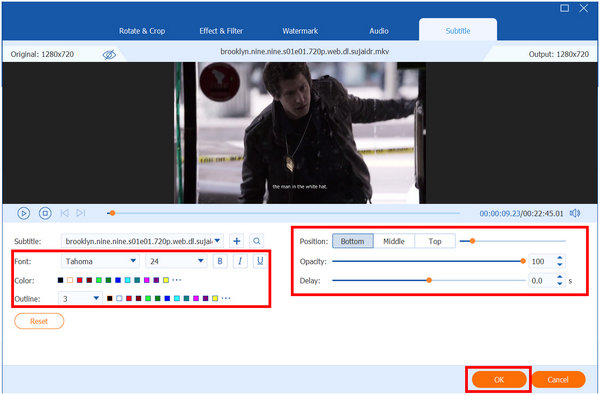Open the Watermark tab
This screenshot has height=395, width=600.
pos(300,31)
